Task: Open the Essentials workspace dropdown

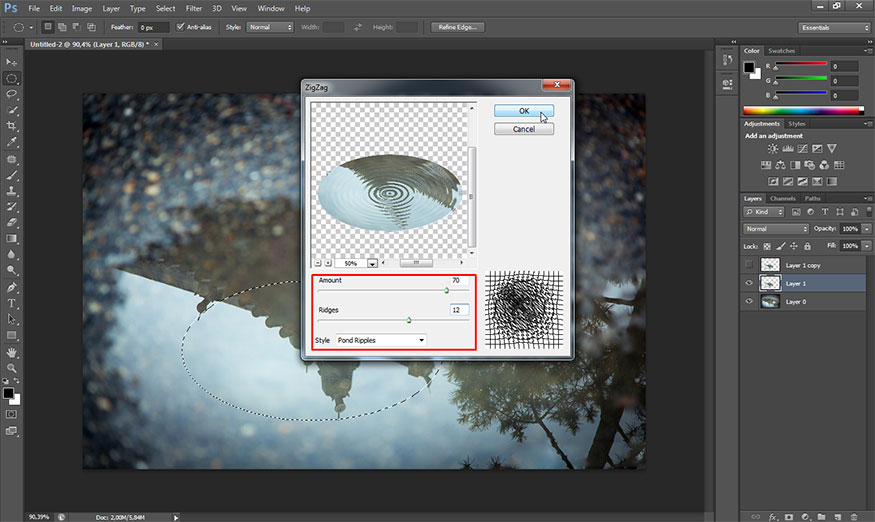Action: pos(835,27)
